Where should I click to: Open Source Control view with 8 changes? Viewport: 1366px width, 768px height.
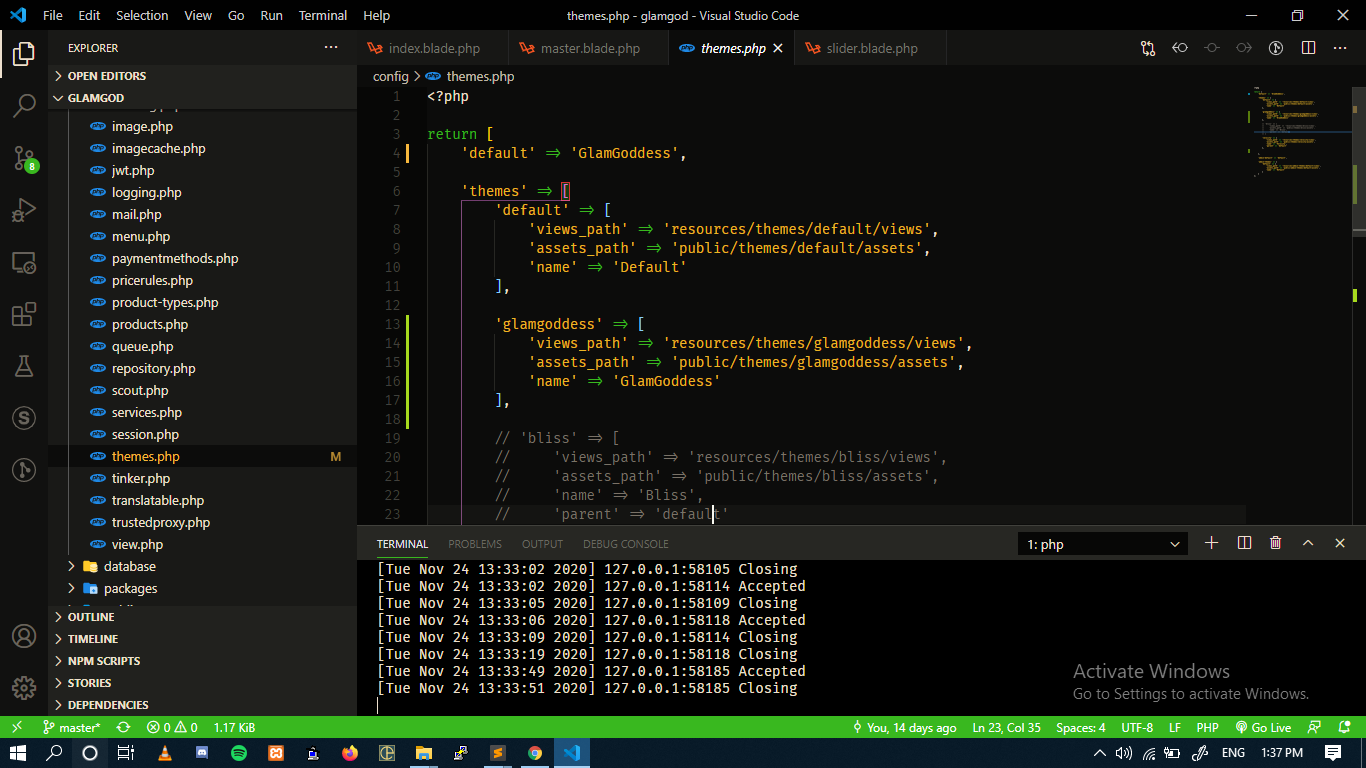pos(24,159)
